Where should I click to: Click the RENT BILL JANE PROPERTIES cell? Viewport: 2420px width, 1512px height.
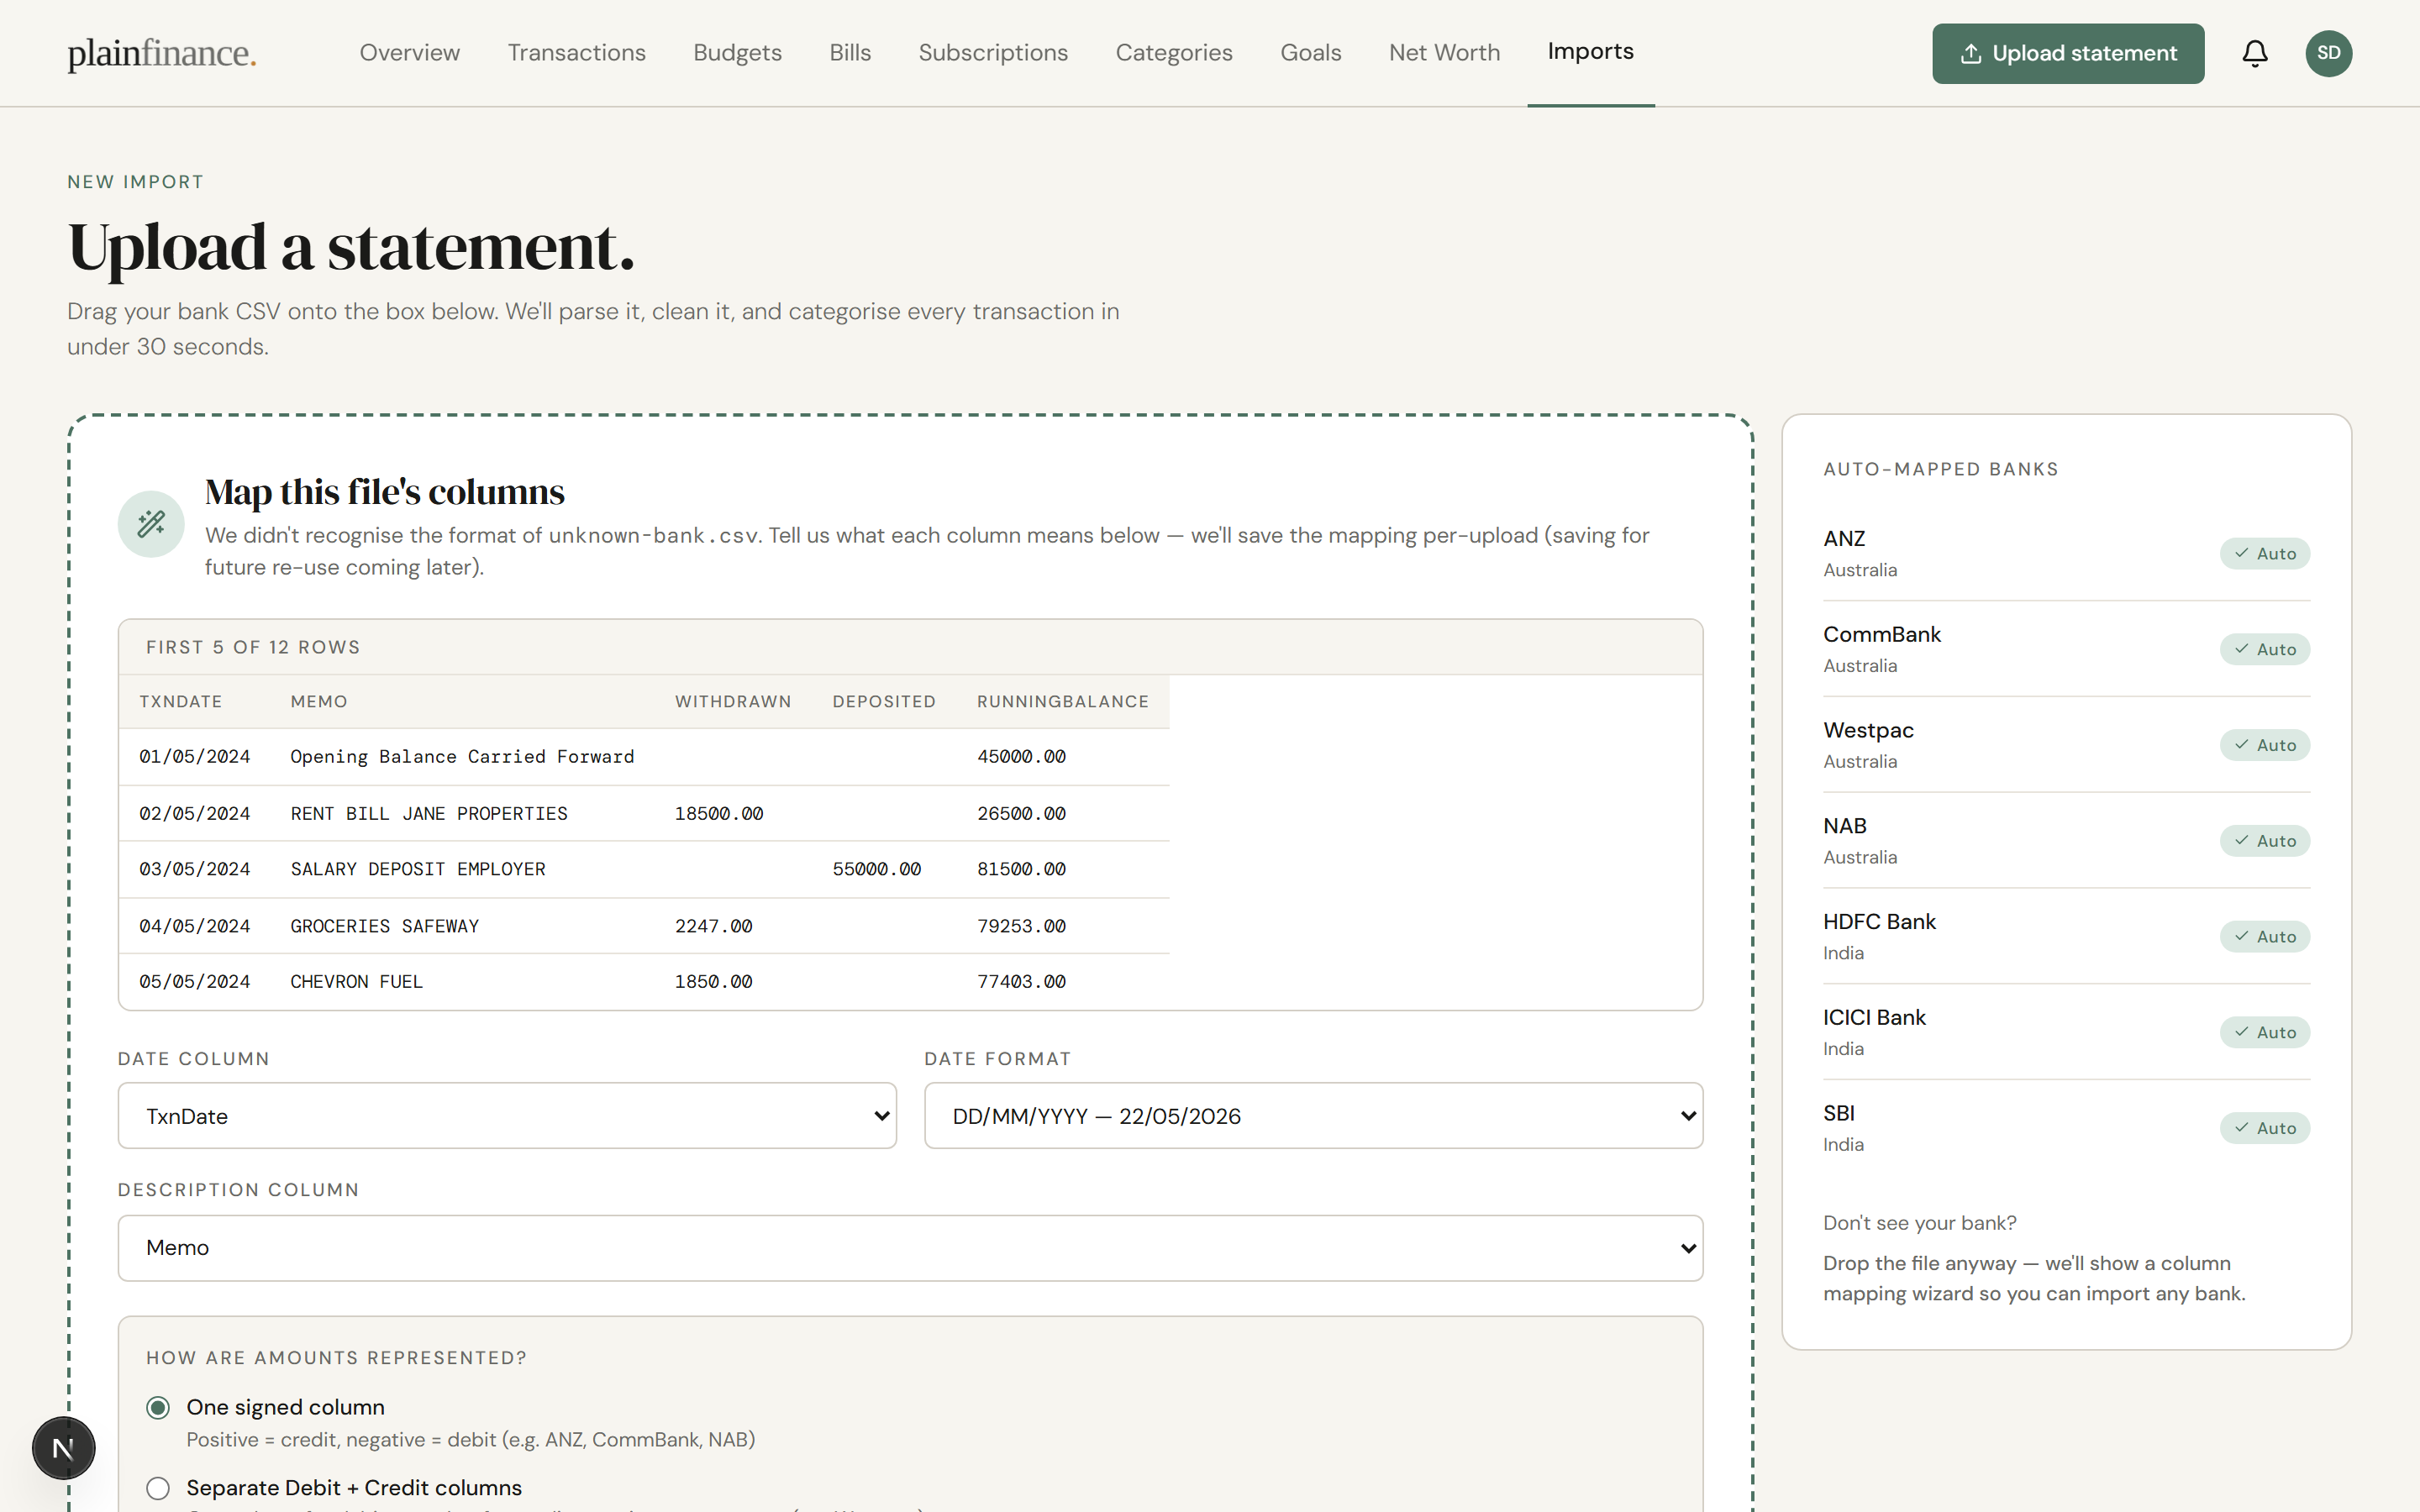click(429, 814)
